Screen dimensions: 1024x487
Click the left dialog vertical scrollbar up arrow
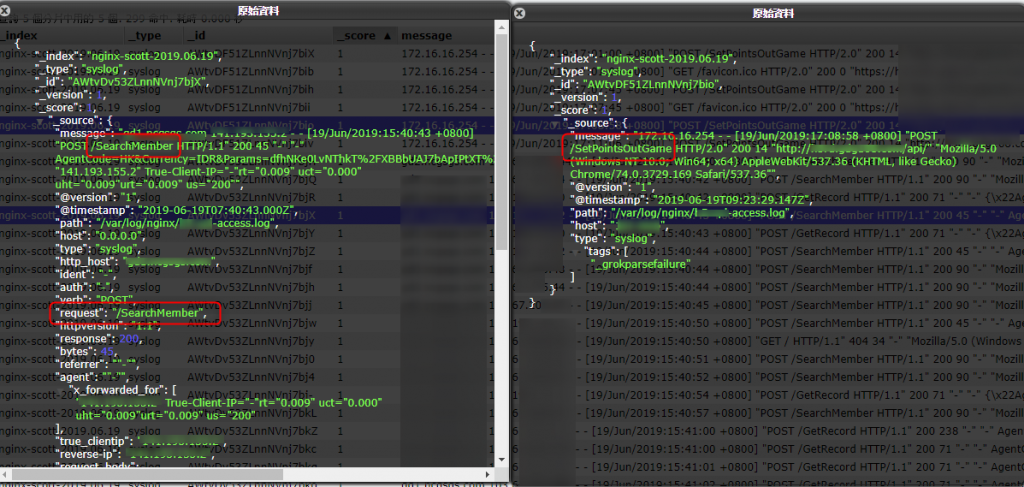[502, 25]
